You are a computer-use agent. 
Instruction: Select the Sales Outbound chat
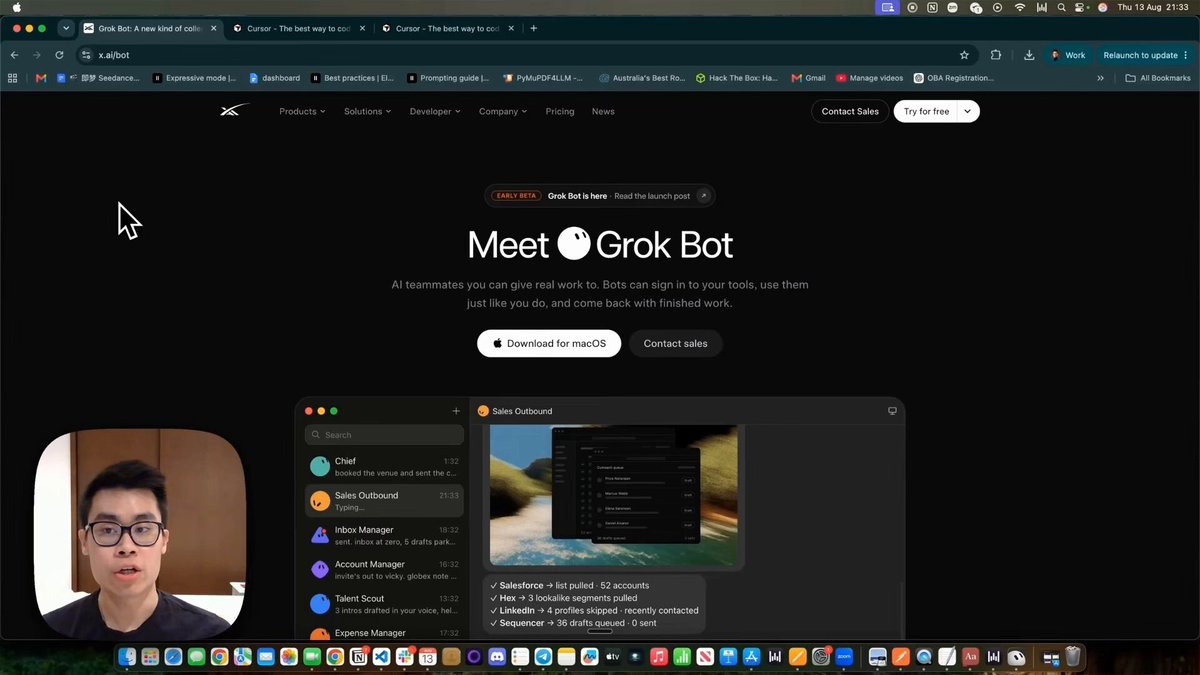[384, 500]
